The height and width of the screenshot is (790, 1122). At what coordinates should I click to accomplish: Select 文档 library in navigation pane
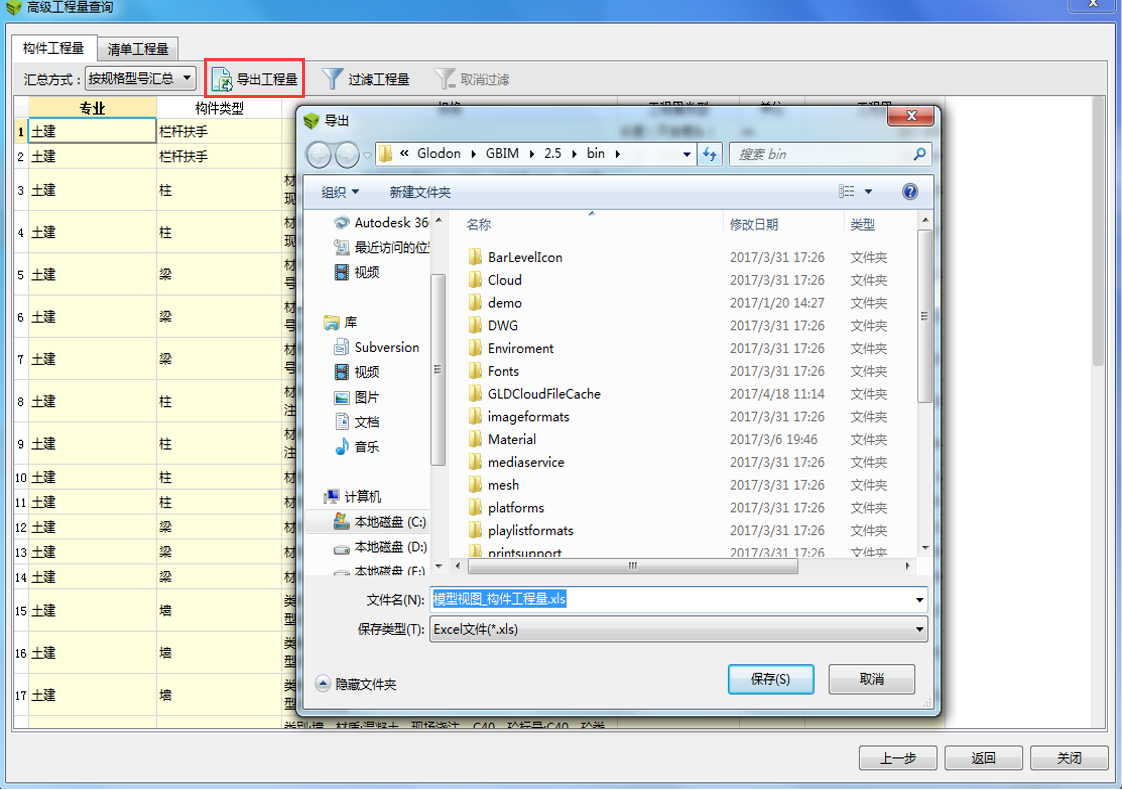(x=356, y=422)
